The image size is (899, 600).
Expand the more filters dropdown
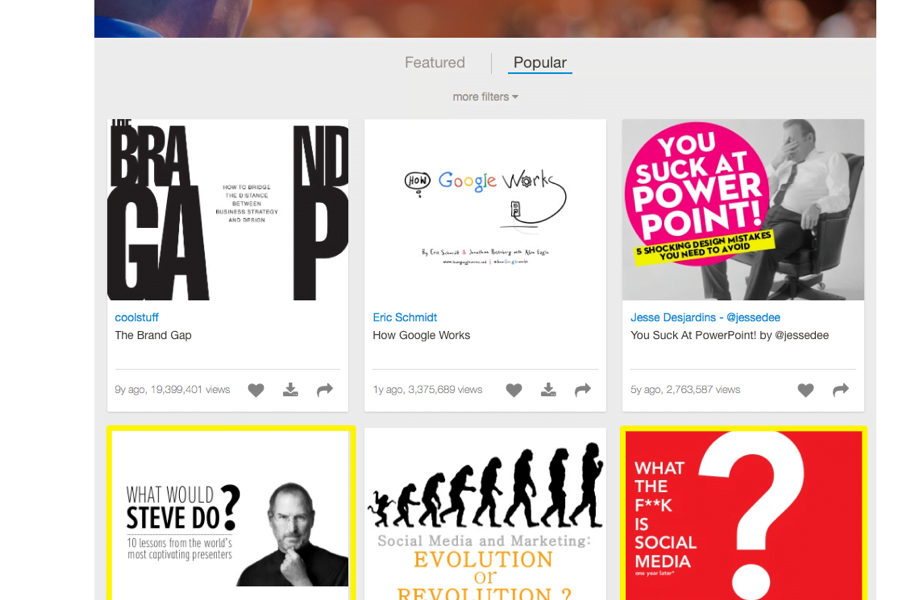point(485,97)
